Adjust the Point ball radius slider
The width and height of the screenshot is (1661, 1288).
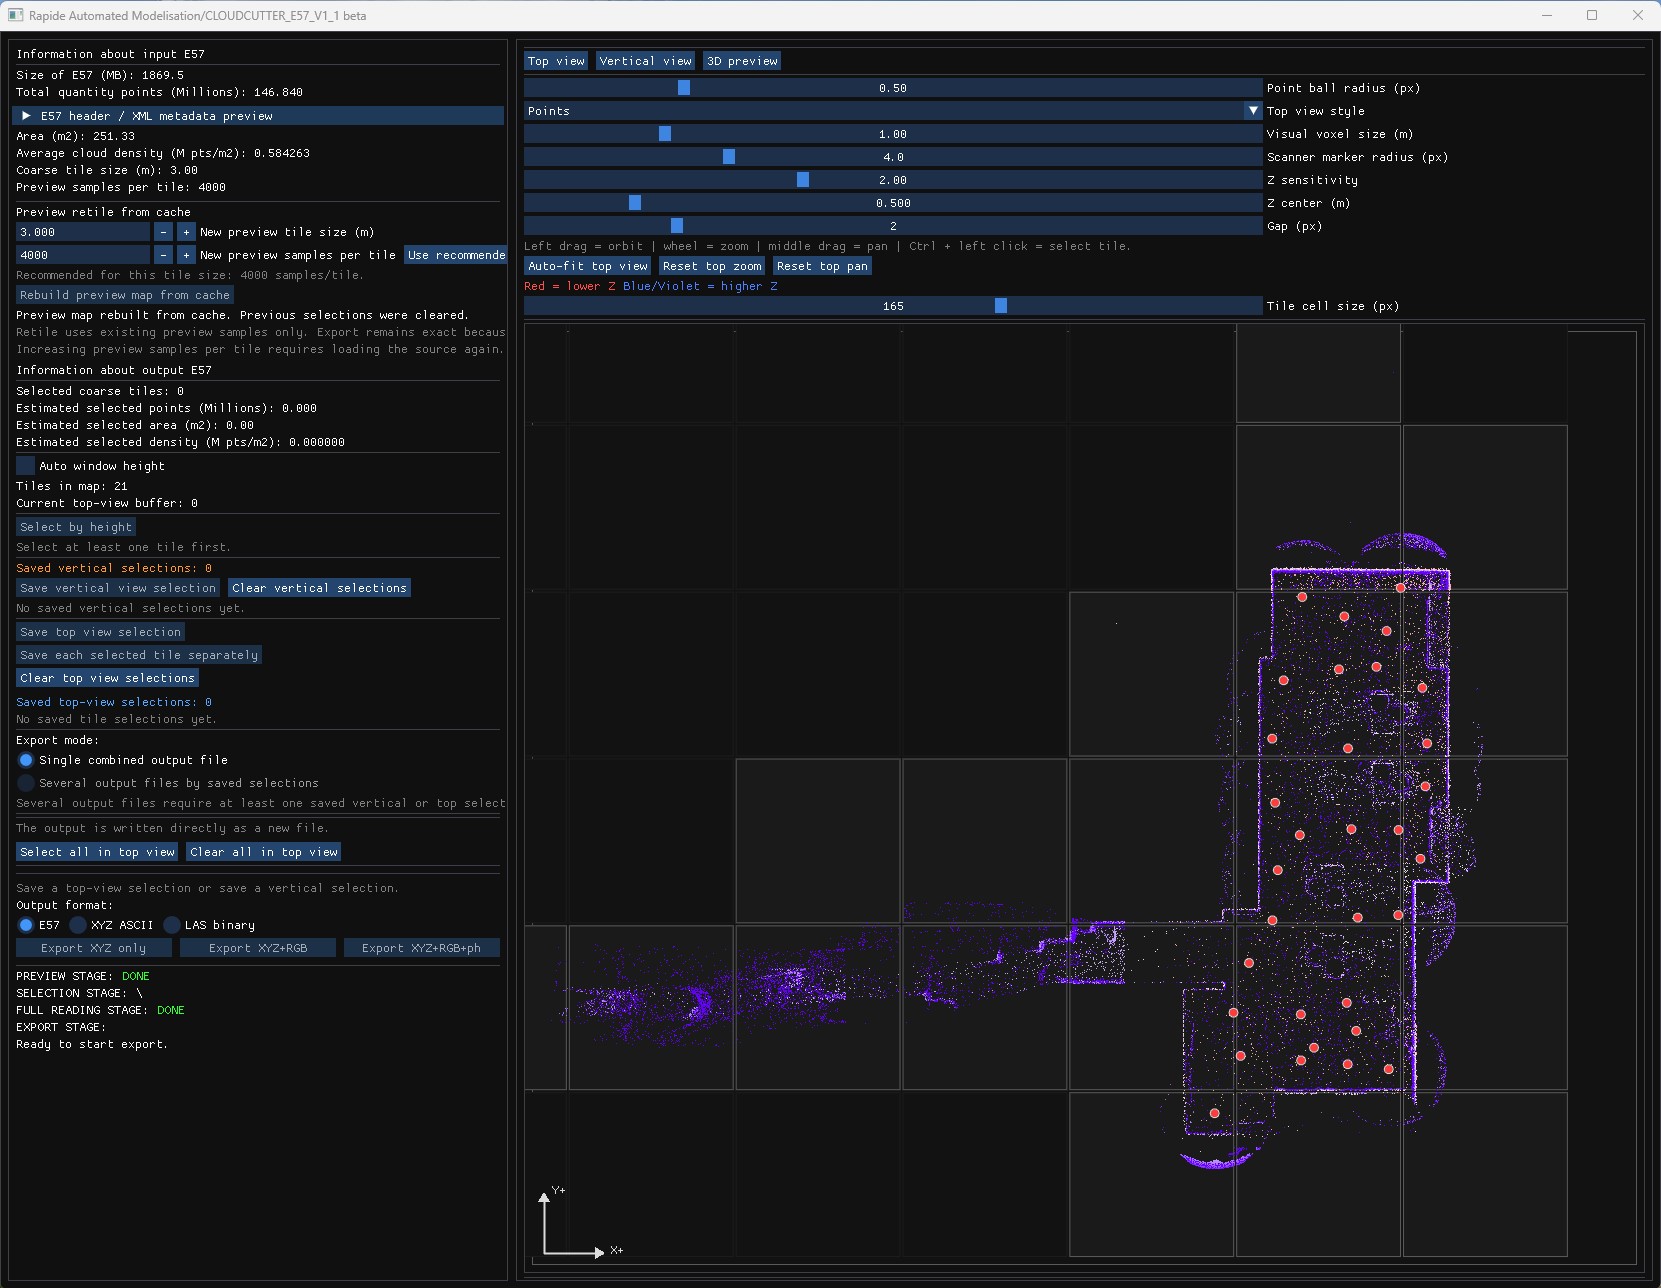point(893,88)
